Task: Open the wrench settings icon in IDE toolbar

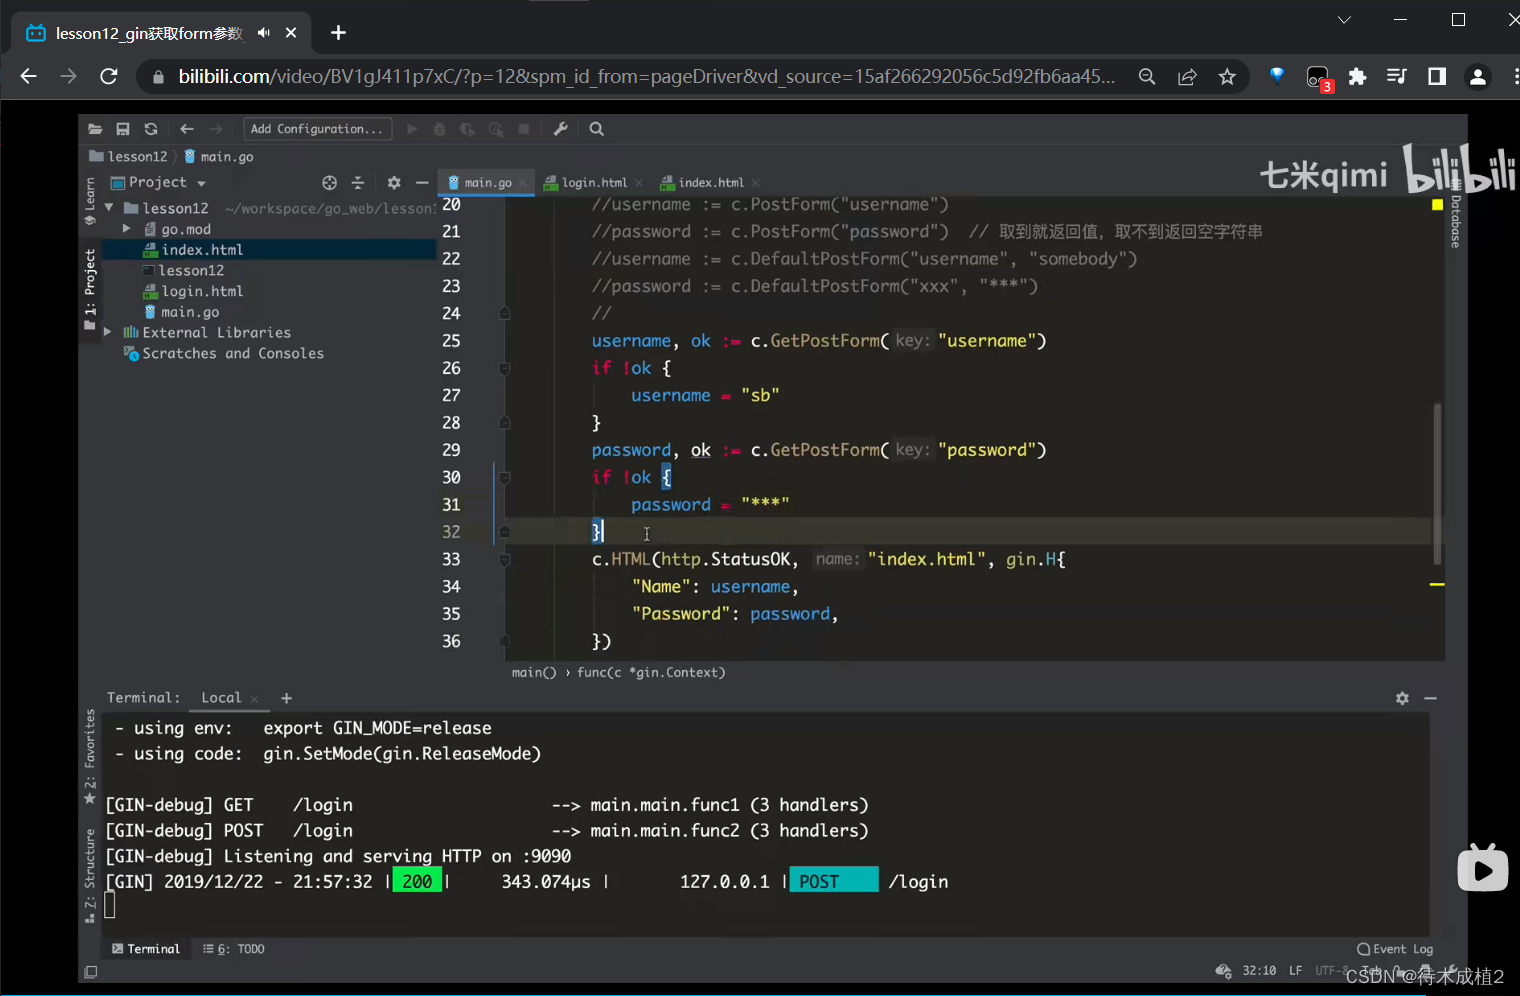Action: (561, 129)
